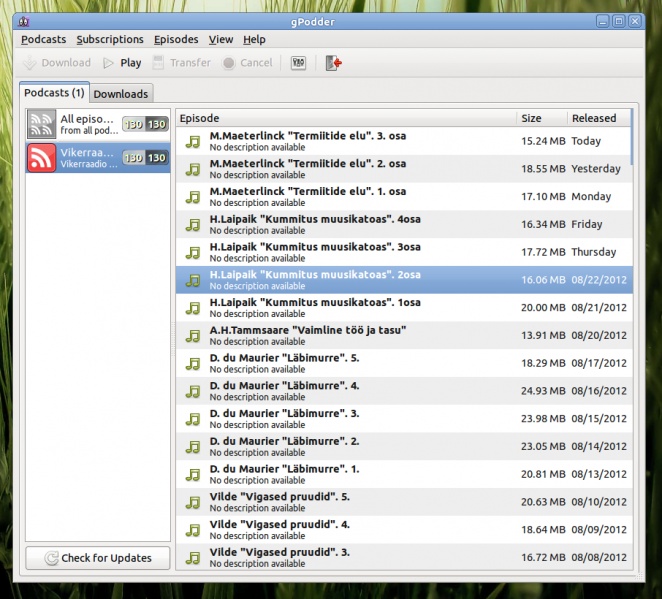Screen dimensions: 662x599
Task: Click music note icon of Läbimurre 5.
Action: click(194, 364)
